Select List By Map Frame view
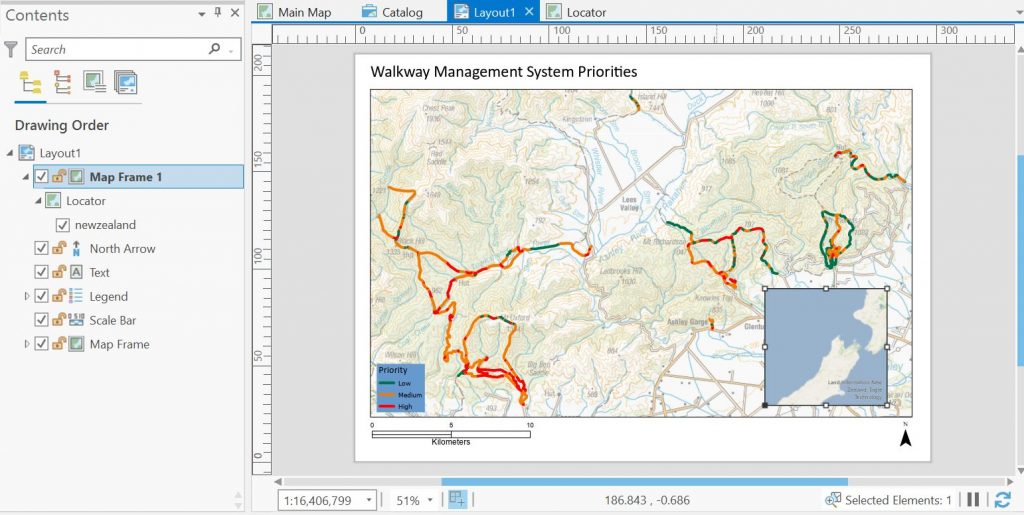 95,82
